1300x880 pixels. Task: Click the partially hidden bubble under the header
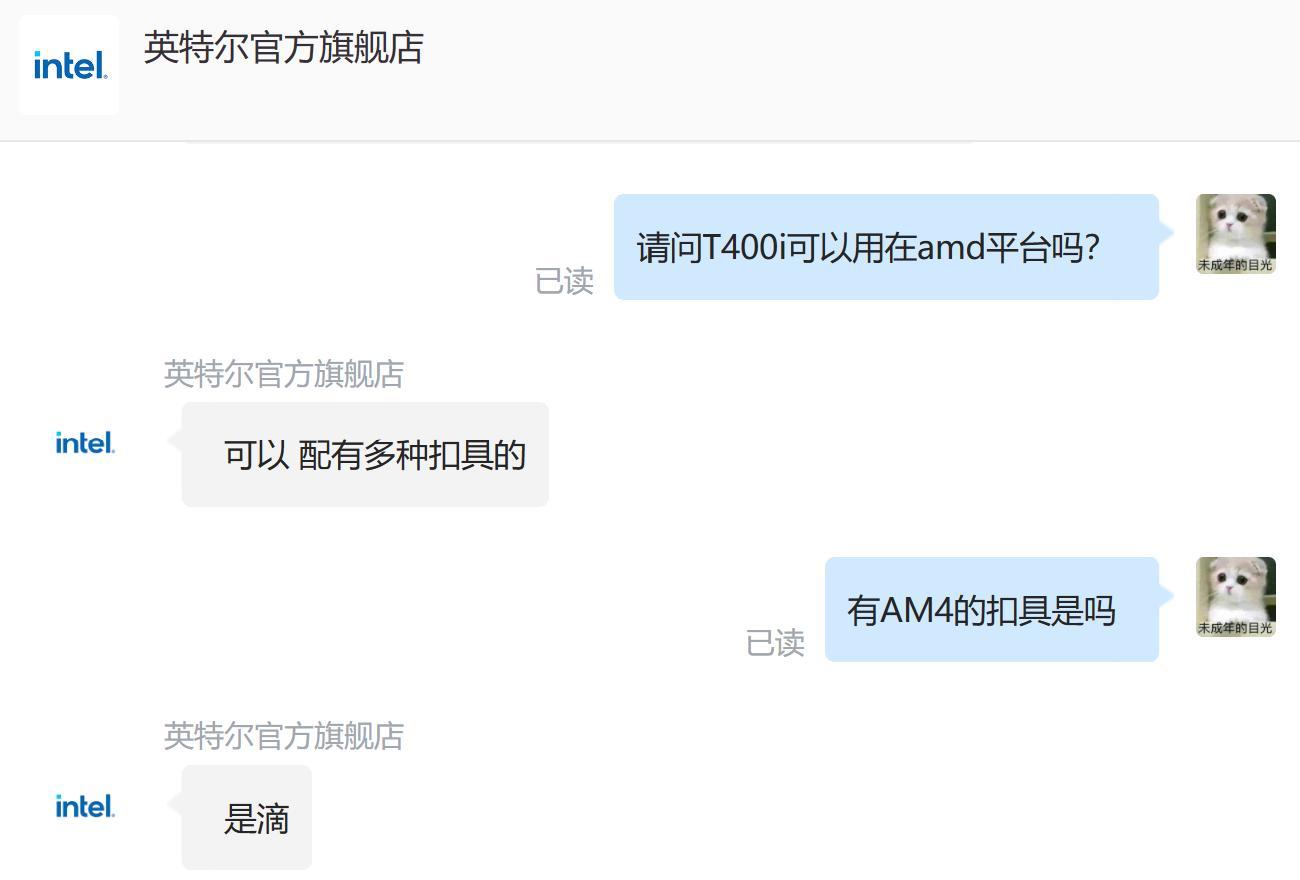point(578,143)
